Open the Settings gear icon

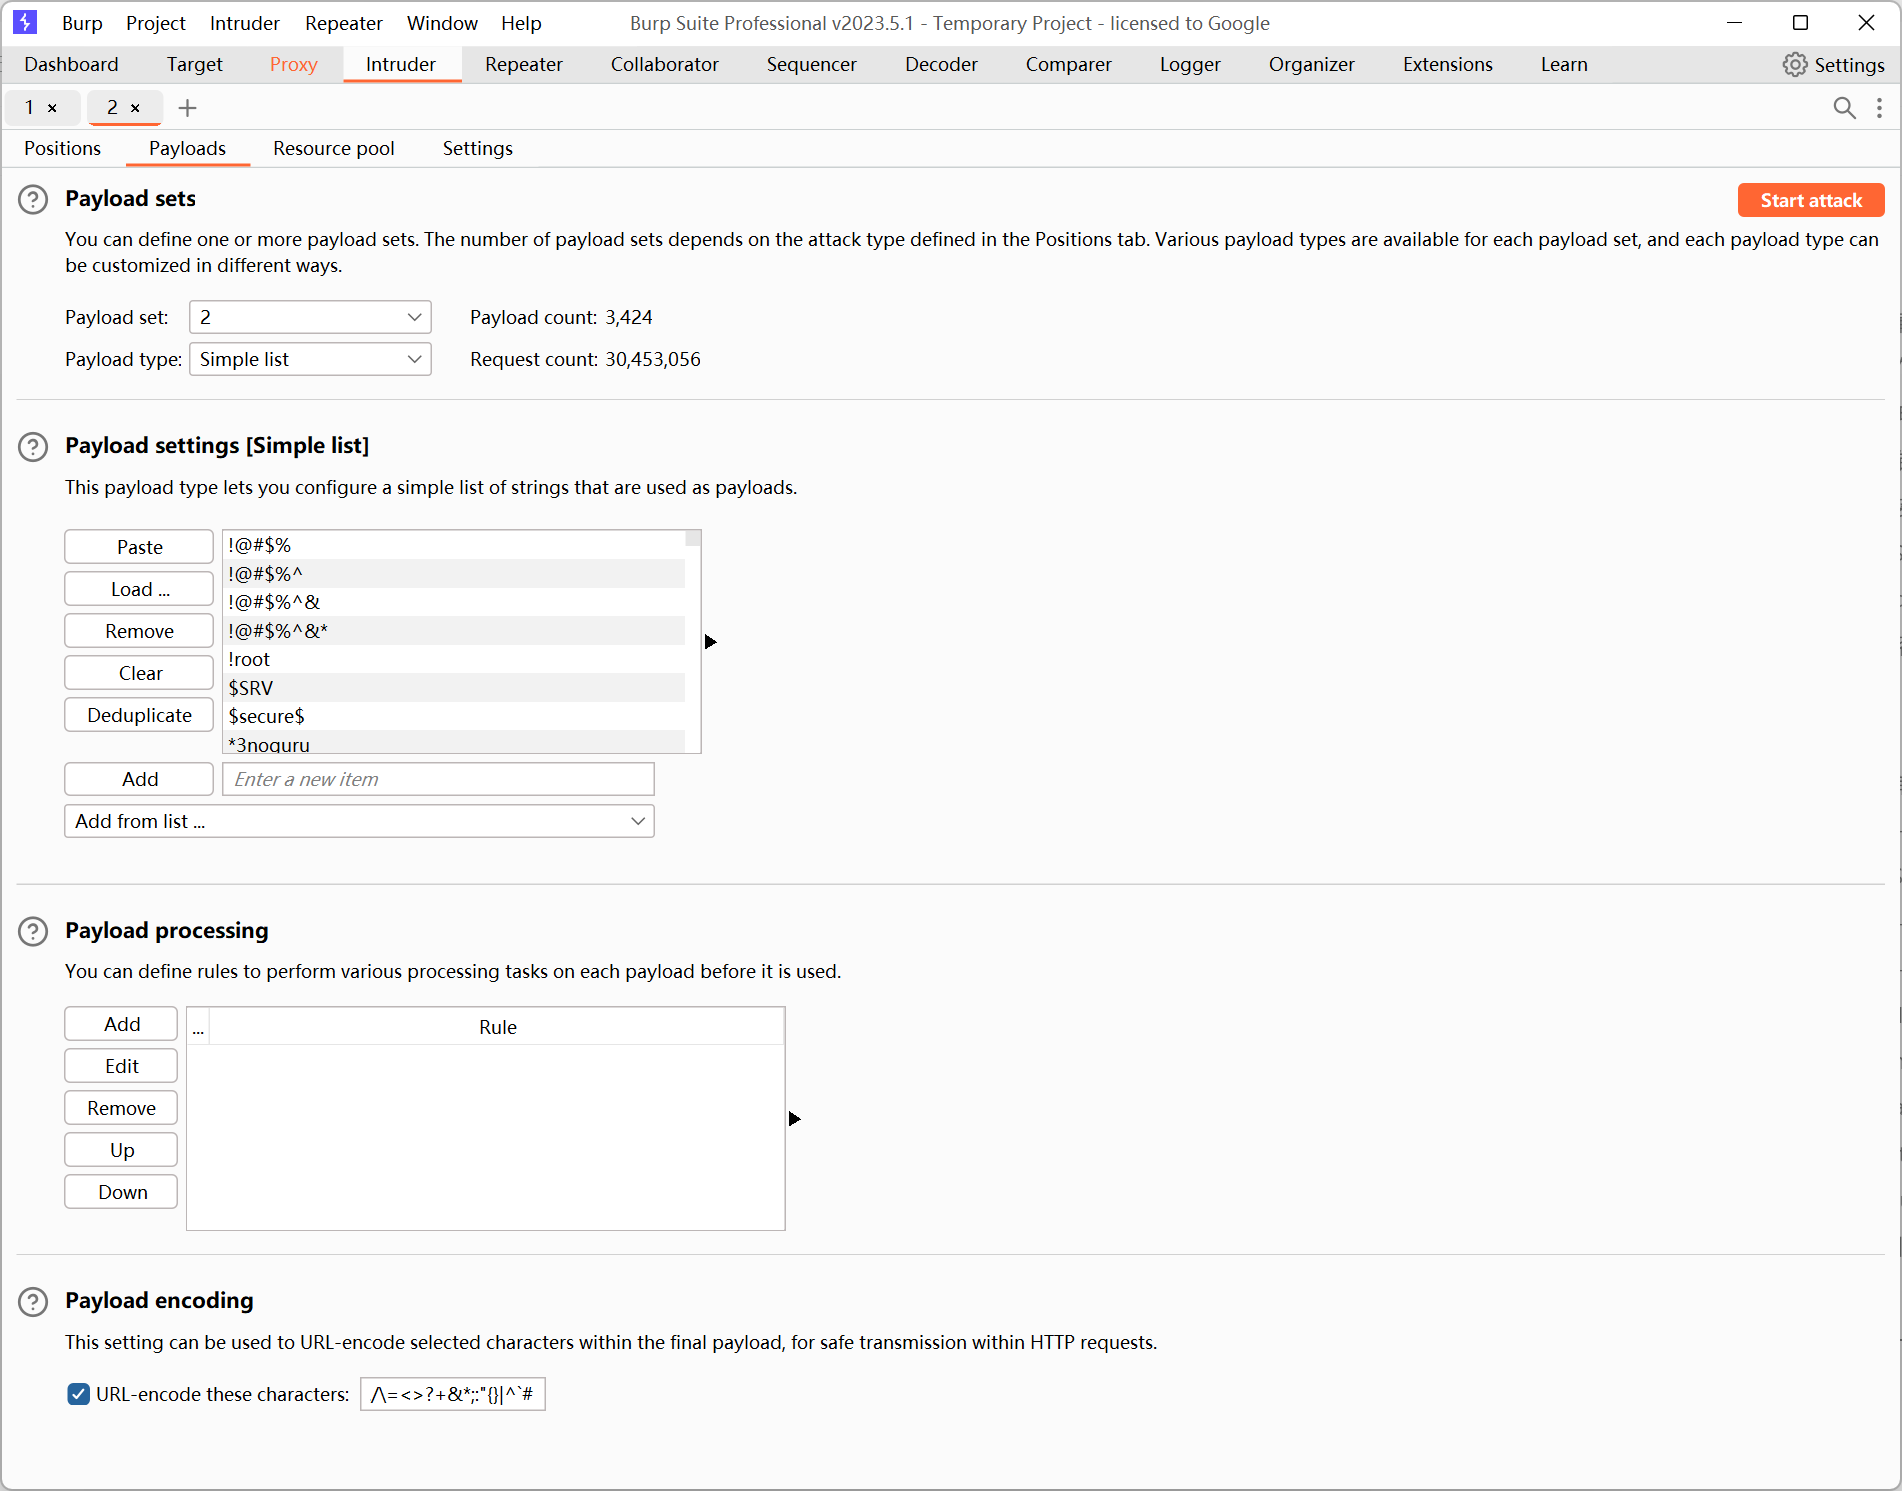click(x=1795, y=65)
